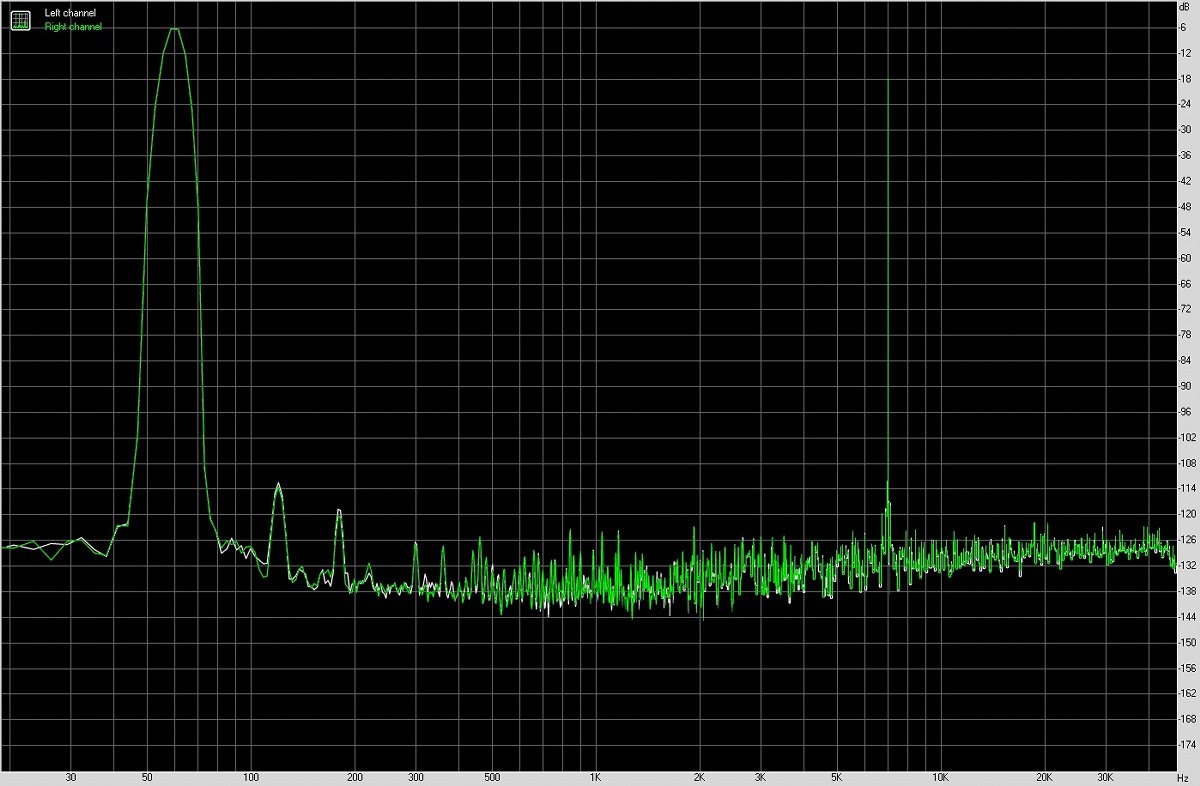1200x786 pixels.
Task: Click the '500' frequency axis label
Action: point(491,777)
